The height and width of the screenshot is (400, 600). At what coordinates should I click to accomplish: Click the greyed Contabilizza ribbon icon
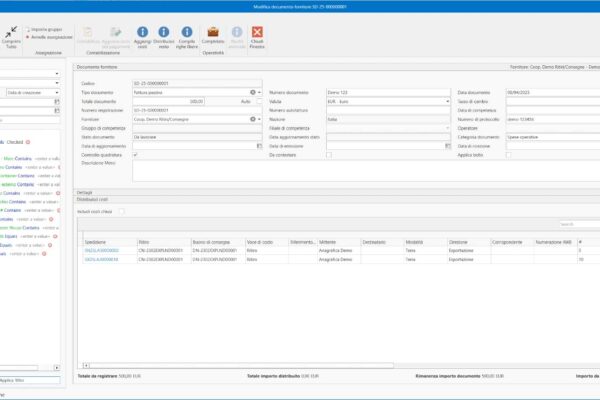(88, 32)
